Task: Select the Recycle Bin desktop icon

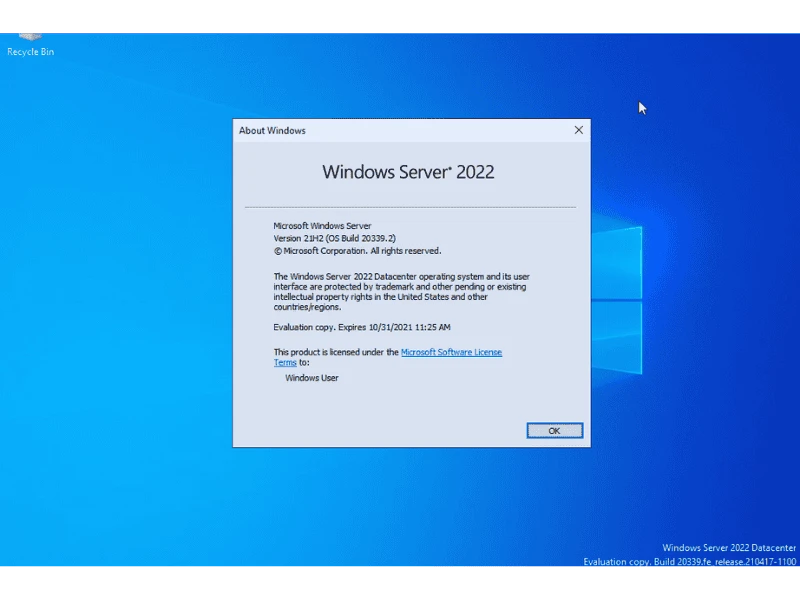Action: [31, 45]
